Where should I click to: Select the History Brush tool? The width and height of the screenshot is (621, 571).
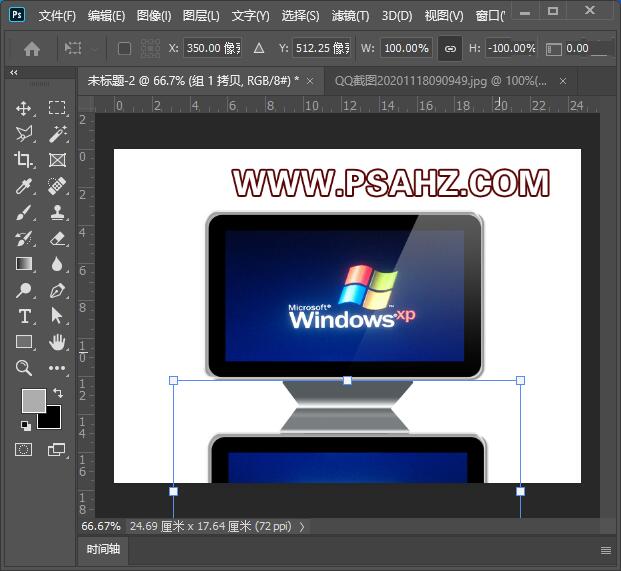(x=24, y=238)
